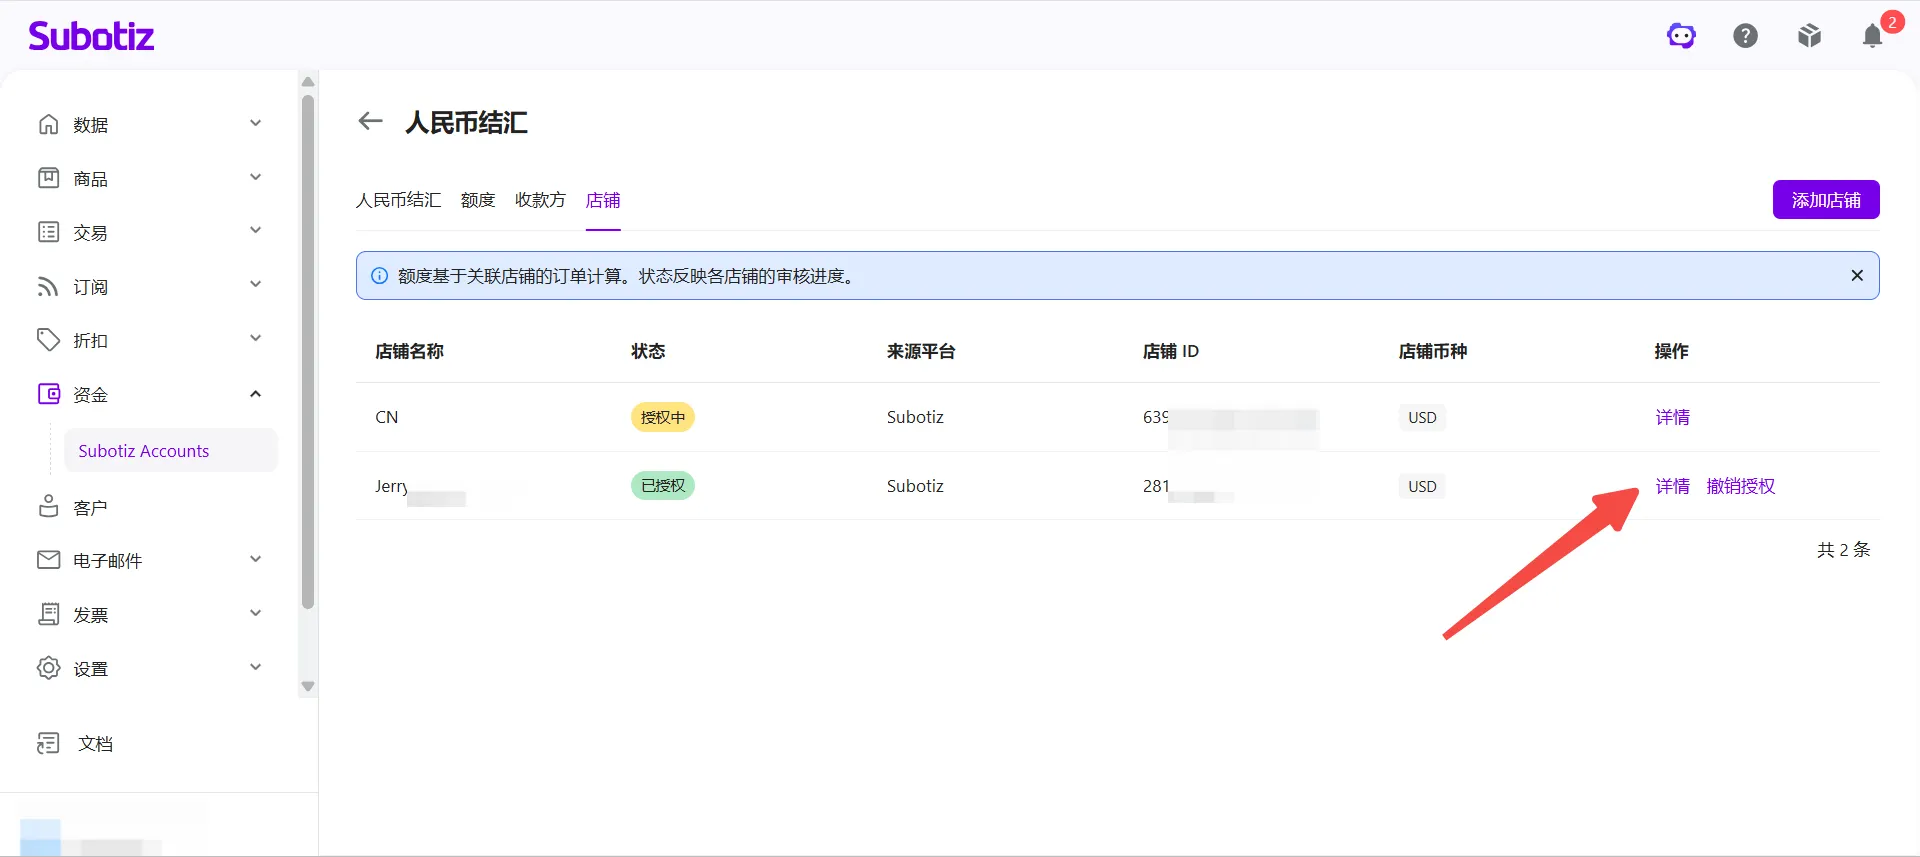The width and height of the screenshot is (1920, 857).
Task: Expand the 发票 menu chevron
Action: click(255, 613)
